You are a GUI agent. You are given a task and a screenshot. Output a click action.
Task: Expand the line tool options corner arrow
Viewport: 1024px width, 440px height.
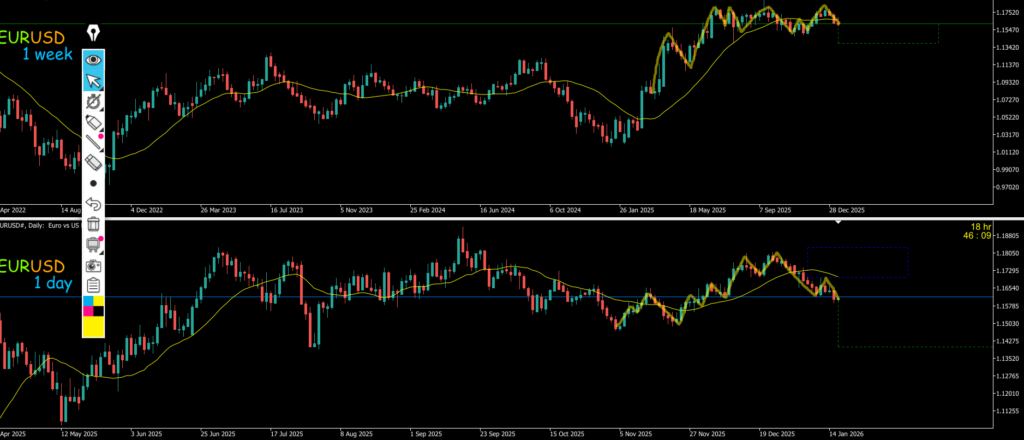pos(103,151)
